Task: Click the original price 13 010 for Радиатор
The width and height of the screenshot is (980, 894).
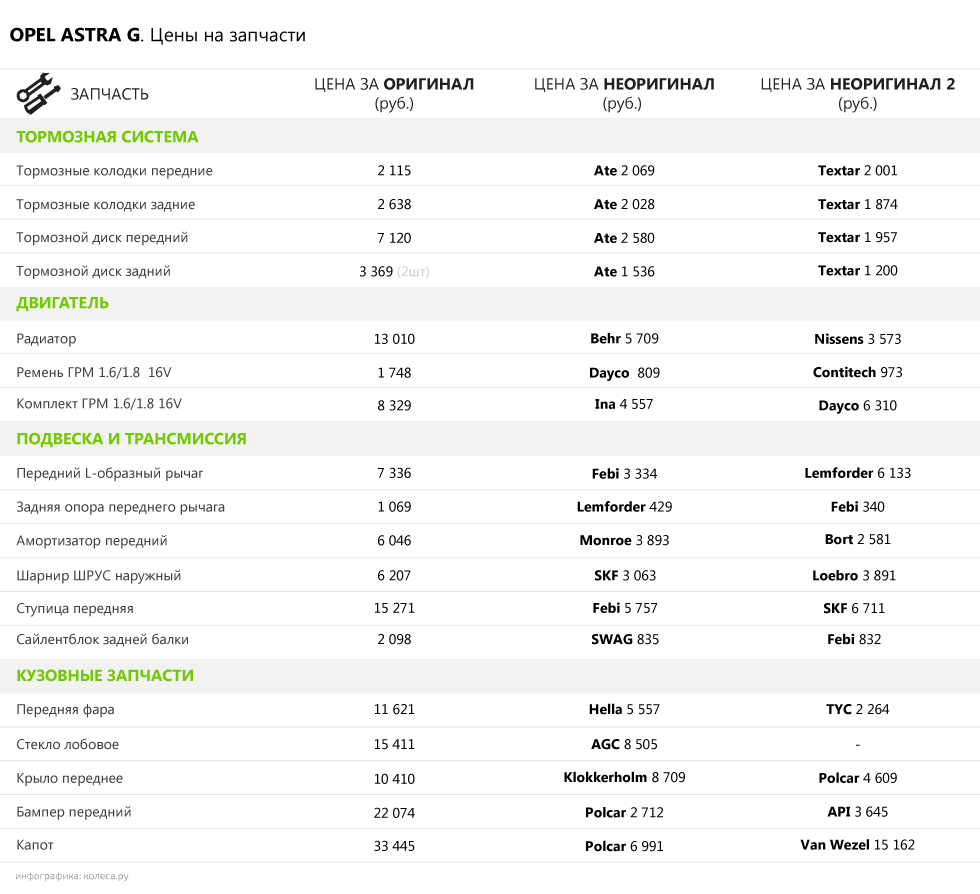Action: tap(394, 339)
